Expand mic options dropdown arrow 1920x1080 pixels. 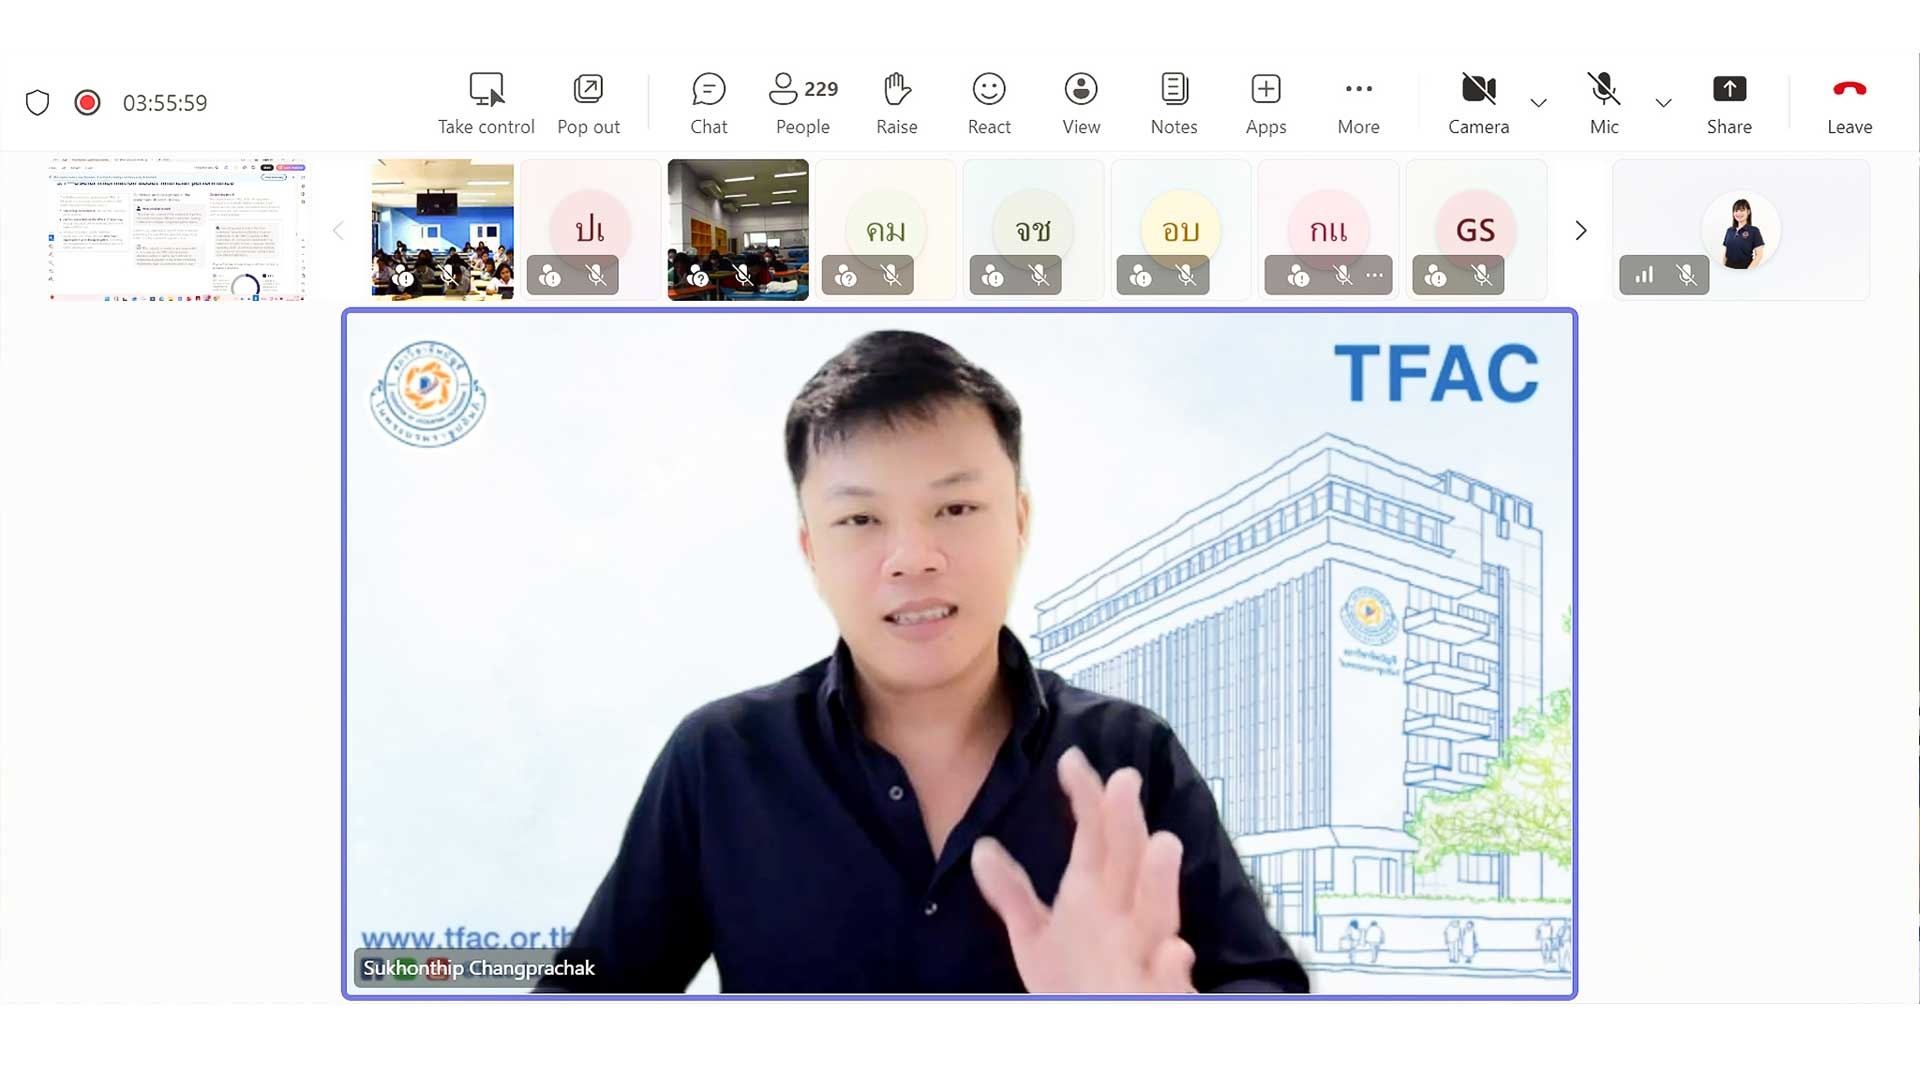pyautogui.click(x=1663, y=103)
